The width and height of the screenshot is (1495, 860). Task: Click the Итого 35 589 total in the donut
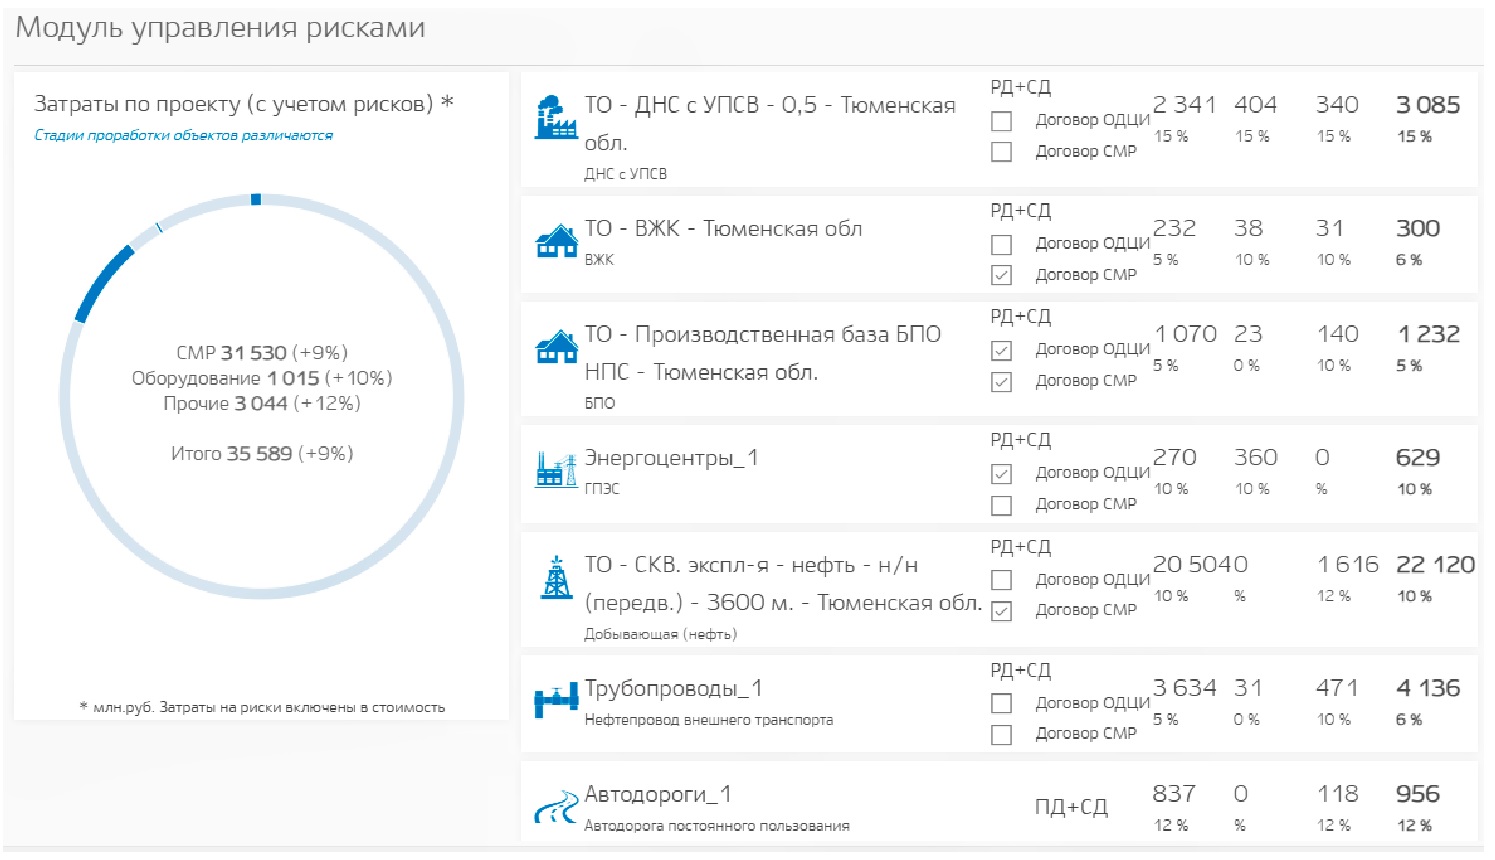click(x=262, y=453)
